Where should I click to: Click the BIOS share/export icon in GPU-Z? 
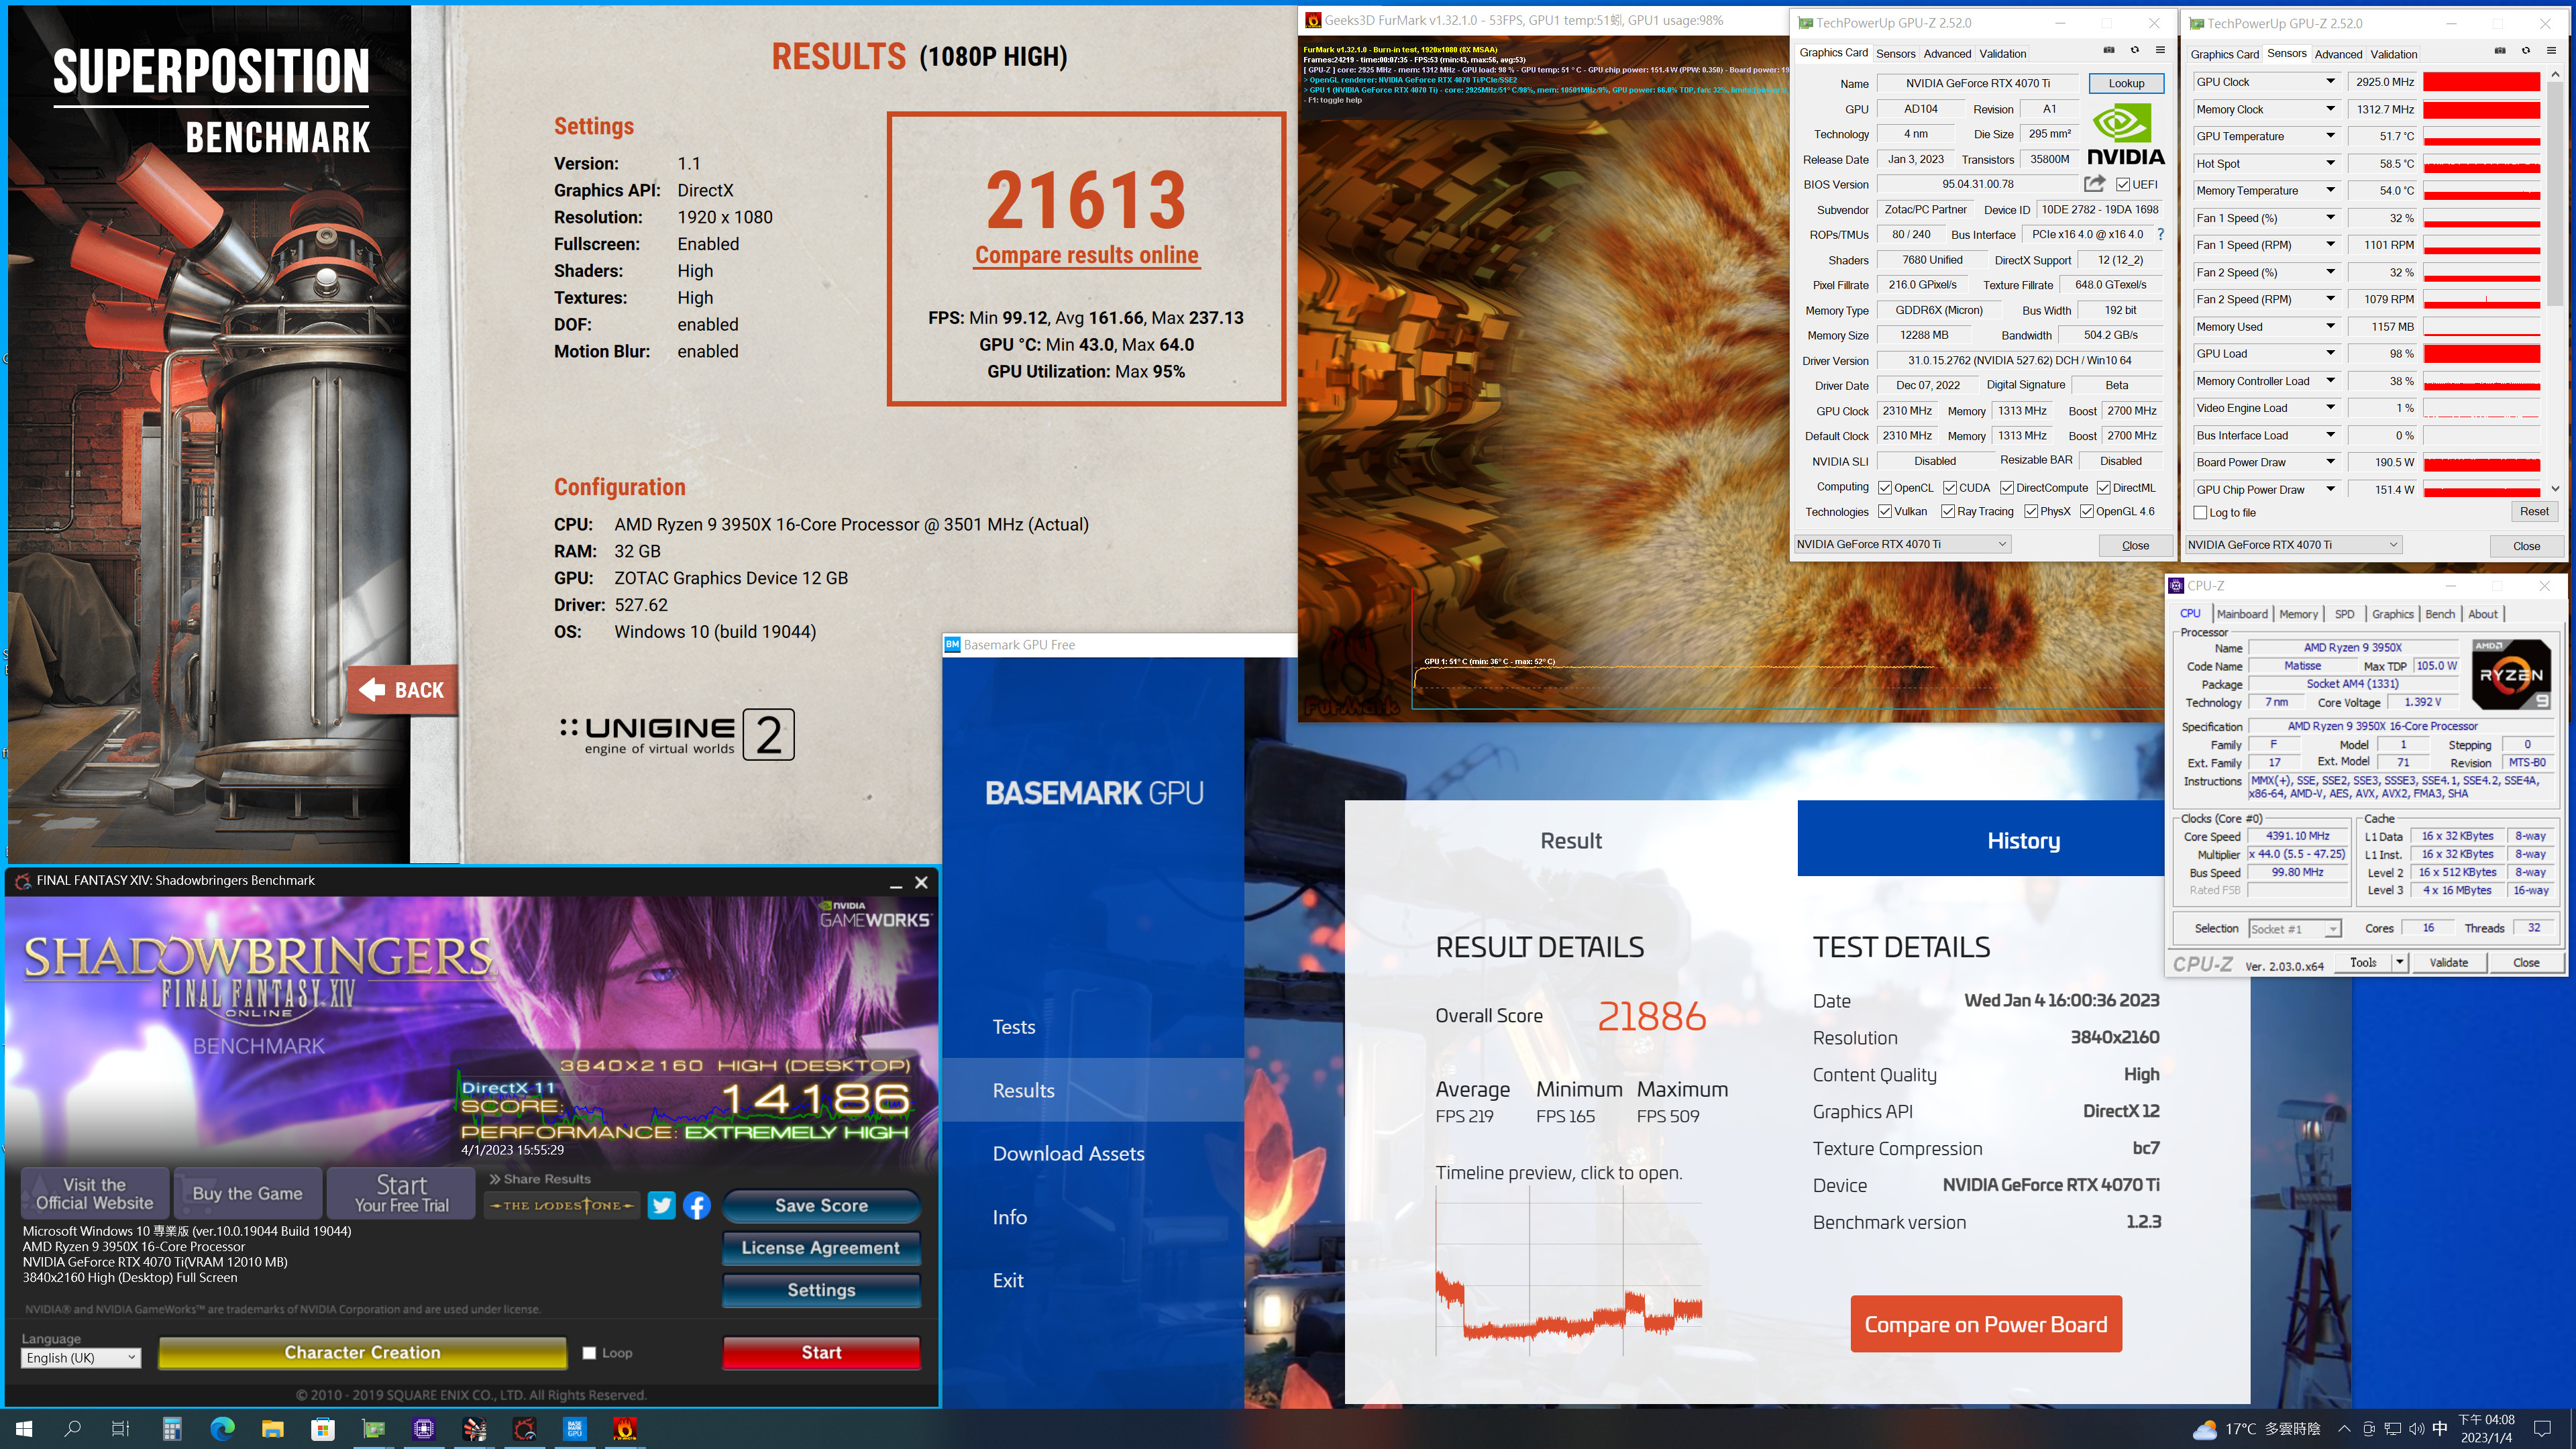2094,184
